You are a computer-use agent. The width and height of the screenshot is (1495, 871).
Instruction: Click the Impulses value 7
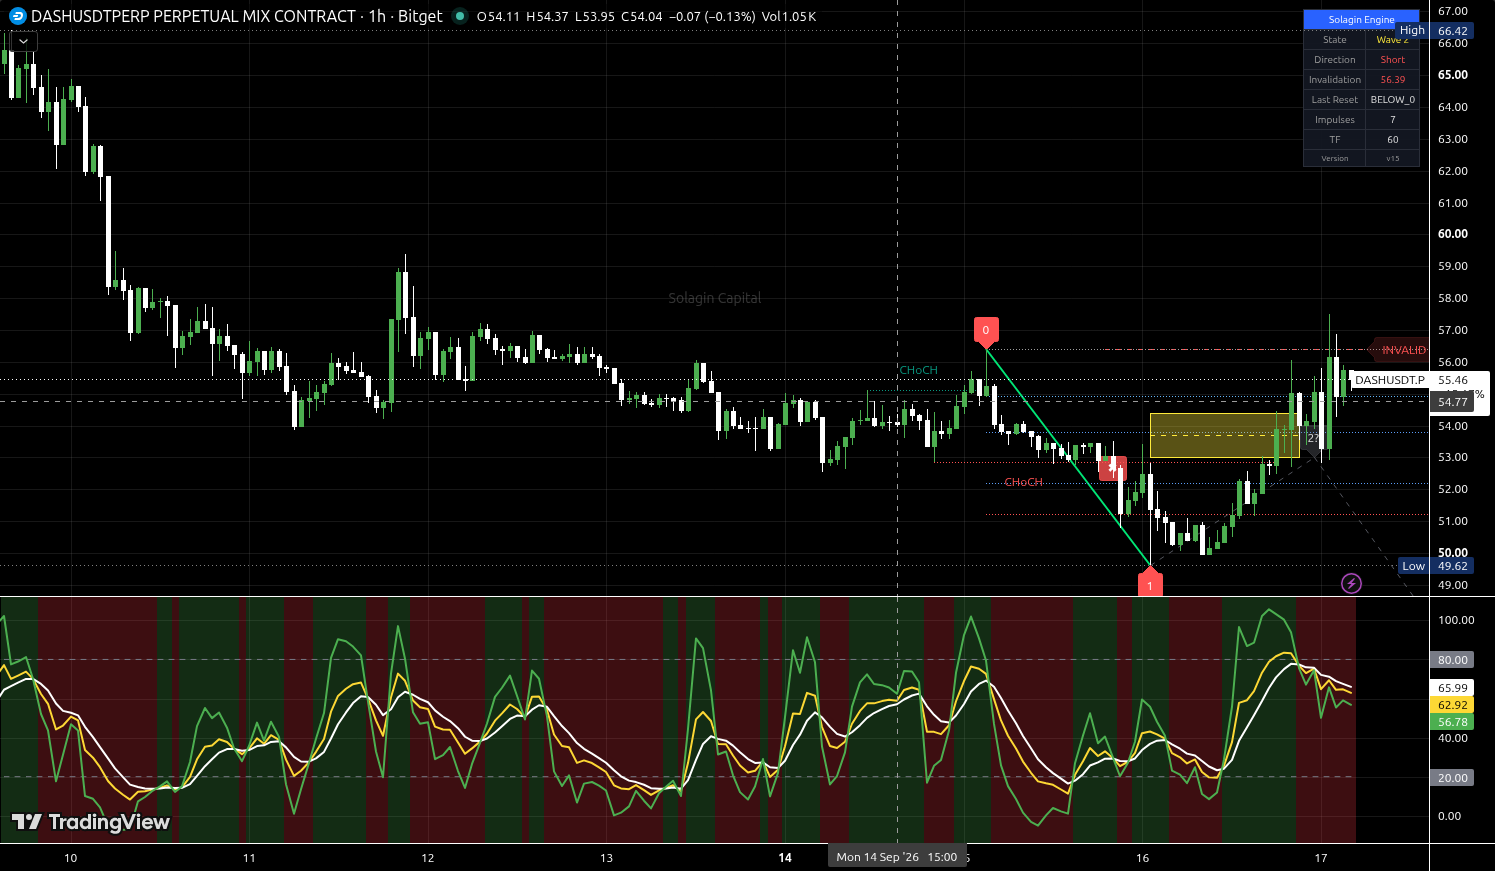click(1392, 120)
